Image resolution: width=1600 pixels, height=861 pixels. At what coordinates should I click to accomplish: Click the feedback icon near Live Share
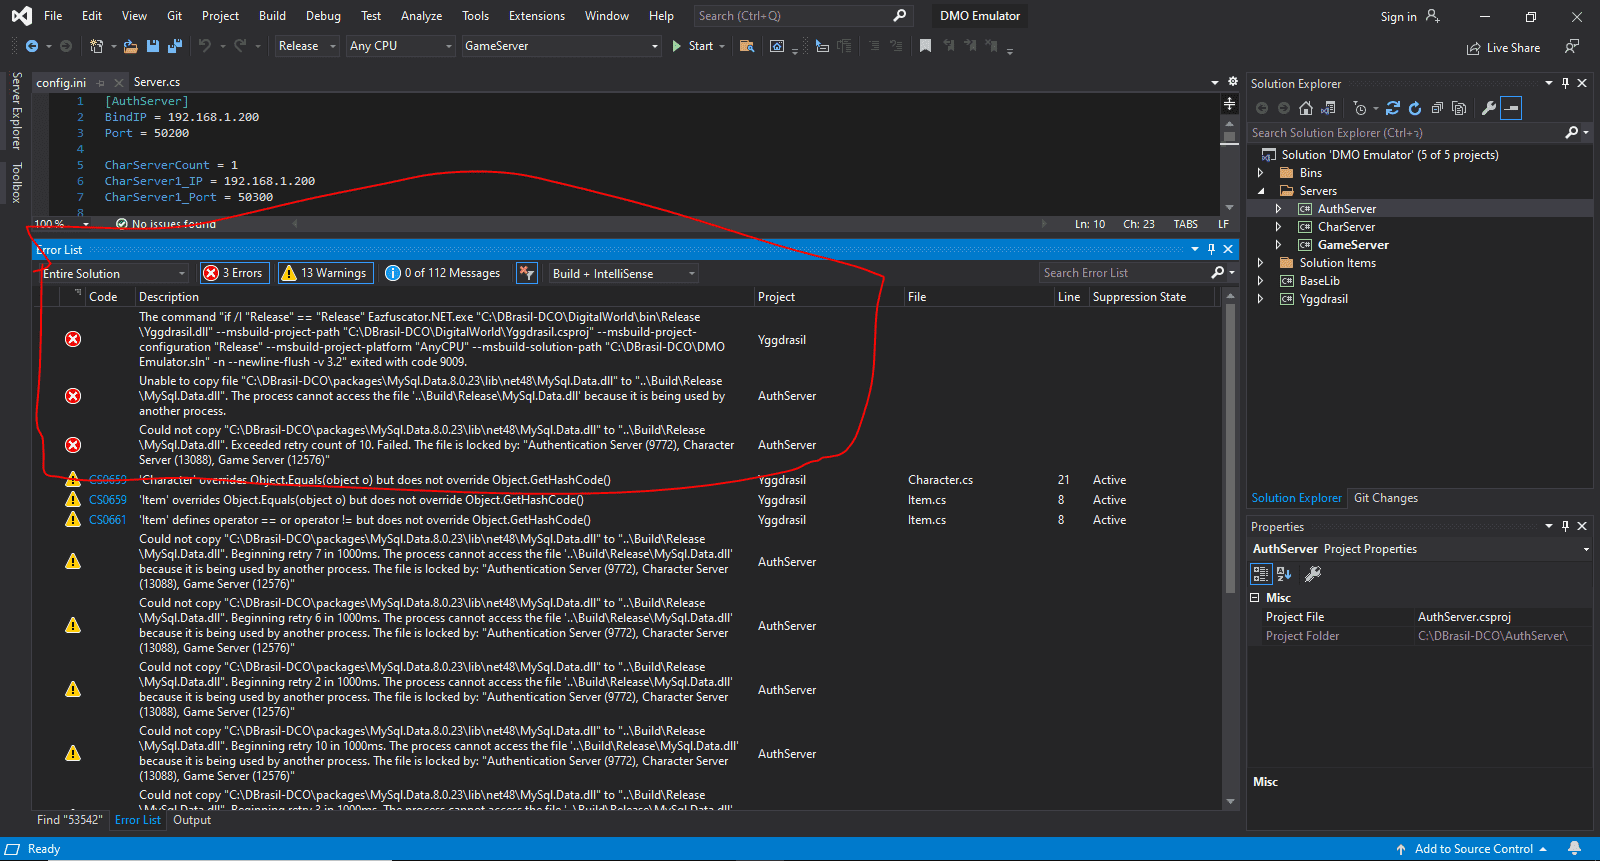coord(1572,47)
